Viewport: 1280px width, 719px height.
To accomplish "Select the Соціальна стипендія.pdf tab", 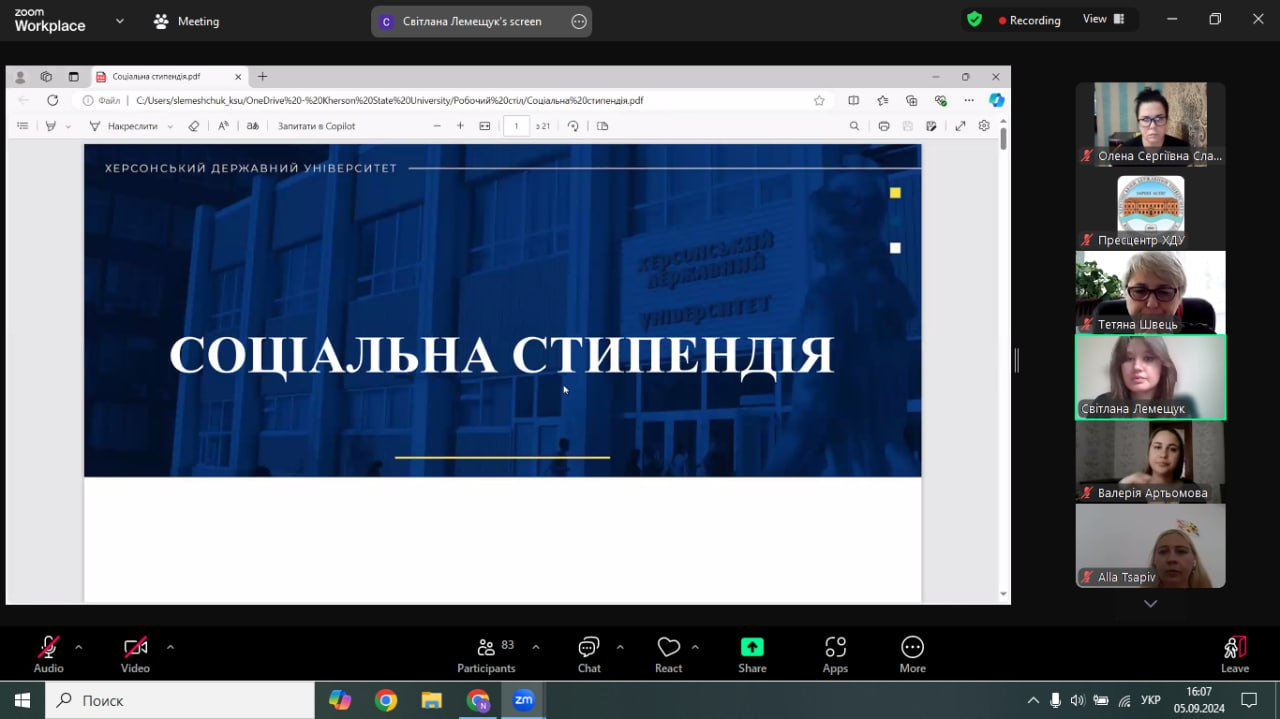I will [169, 77].
